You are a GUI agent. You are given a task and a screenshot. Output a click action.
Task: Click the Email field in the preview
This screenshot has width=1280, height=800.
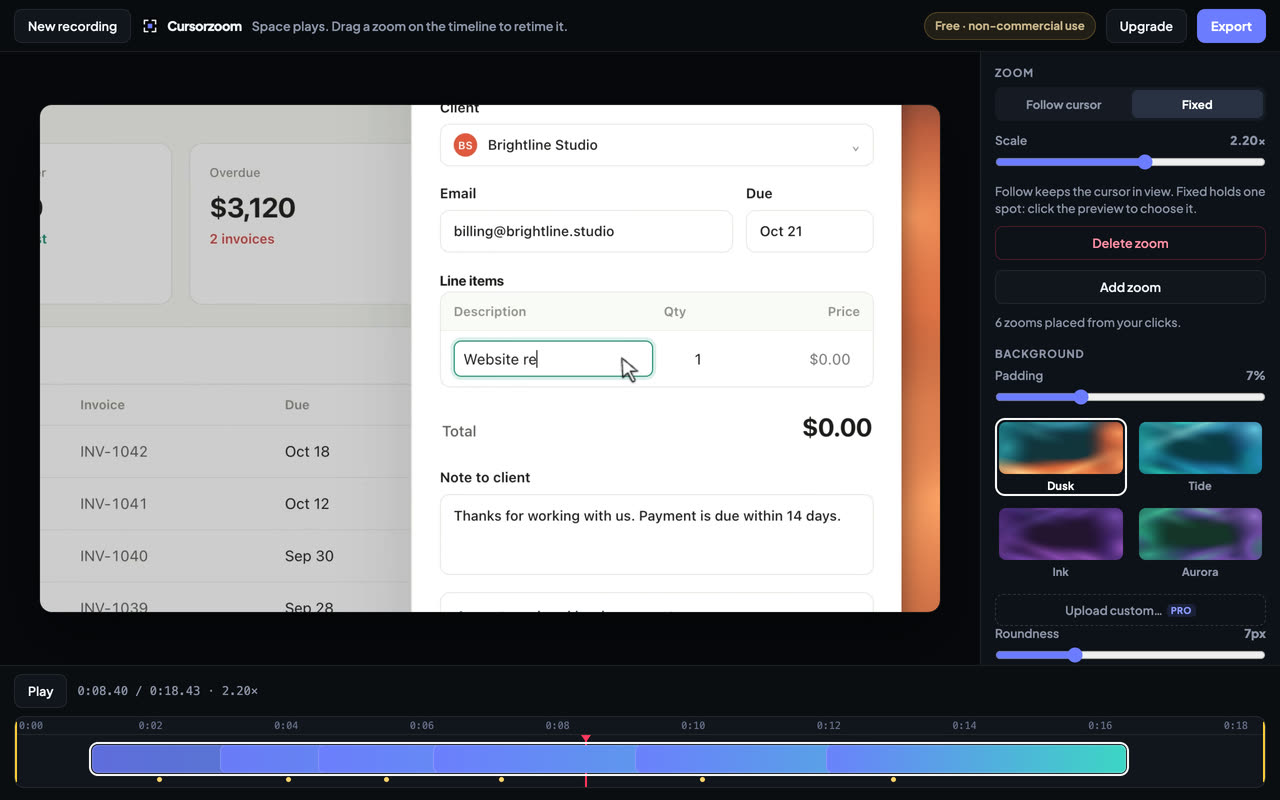[x=586, y=231]
